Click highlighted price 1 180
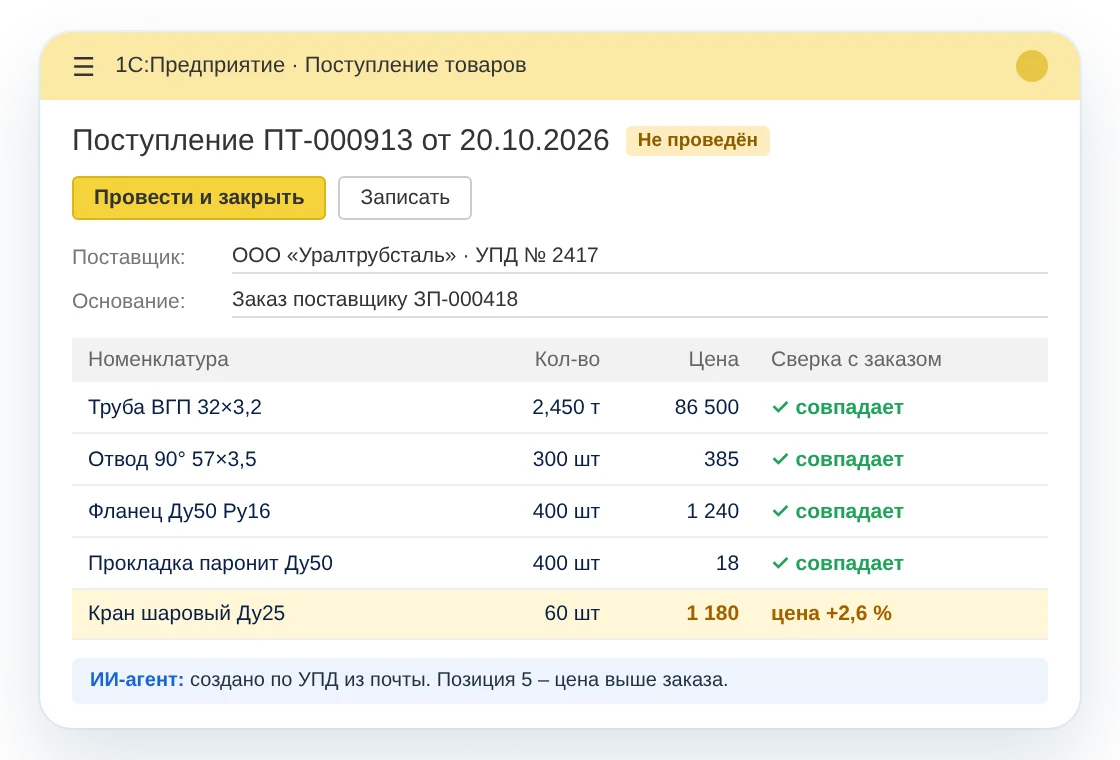Screen dimensions: 1120x760 point(712,614)
